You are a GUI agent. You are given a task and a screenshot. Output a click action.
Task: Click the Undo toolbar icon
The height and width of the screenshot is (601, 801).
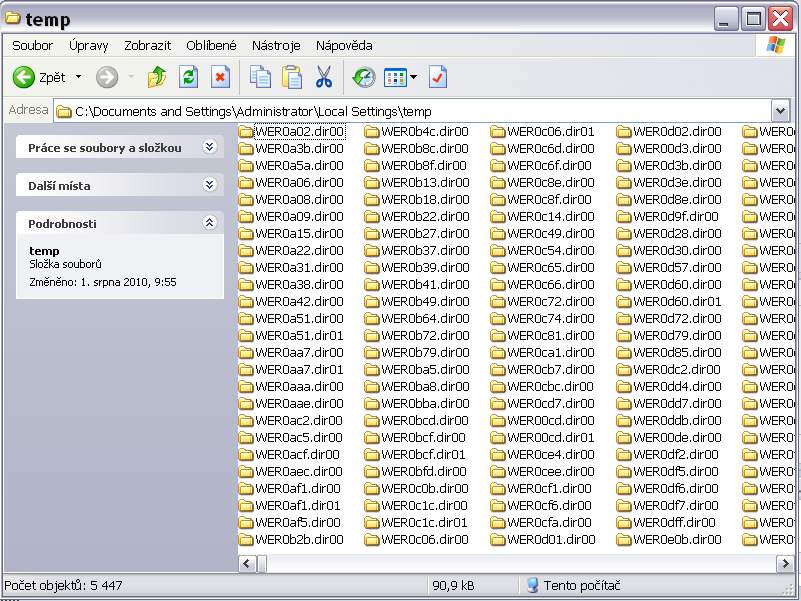(x=364, y=77)
